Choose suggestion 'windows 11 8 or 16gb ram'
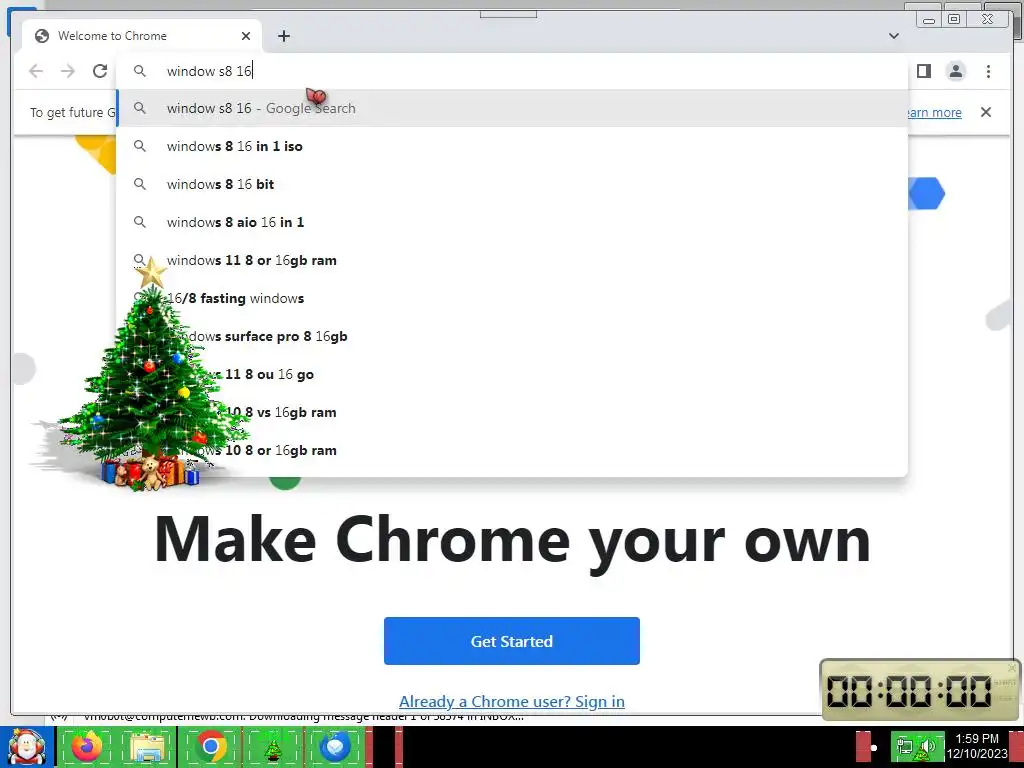The width and height of the screenshot is (1024, 768). (x=512, y=260)
